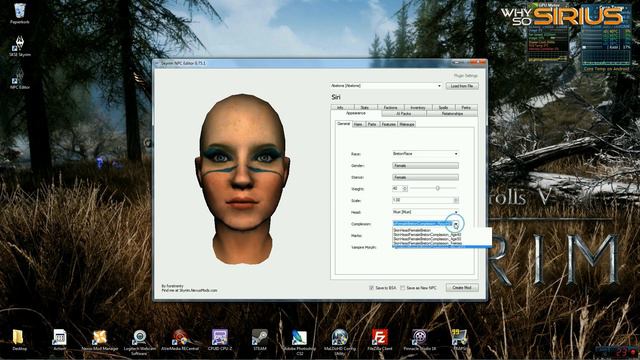Click the Complexion dropdown arrow

click(x=456, y=224)
